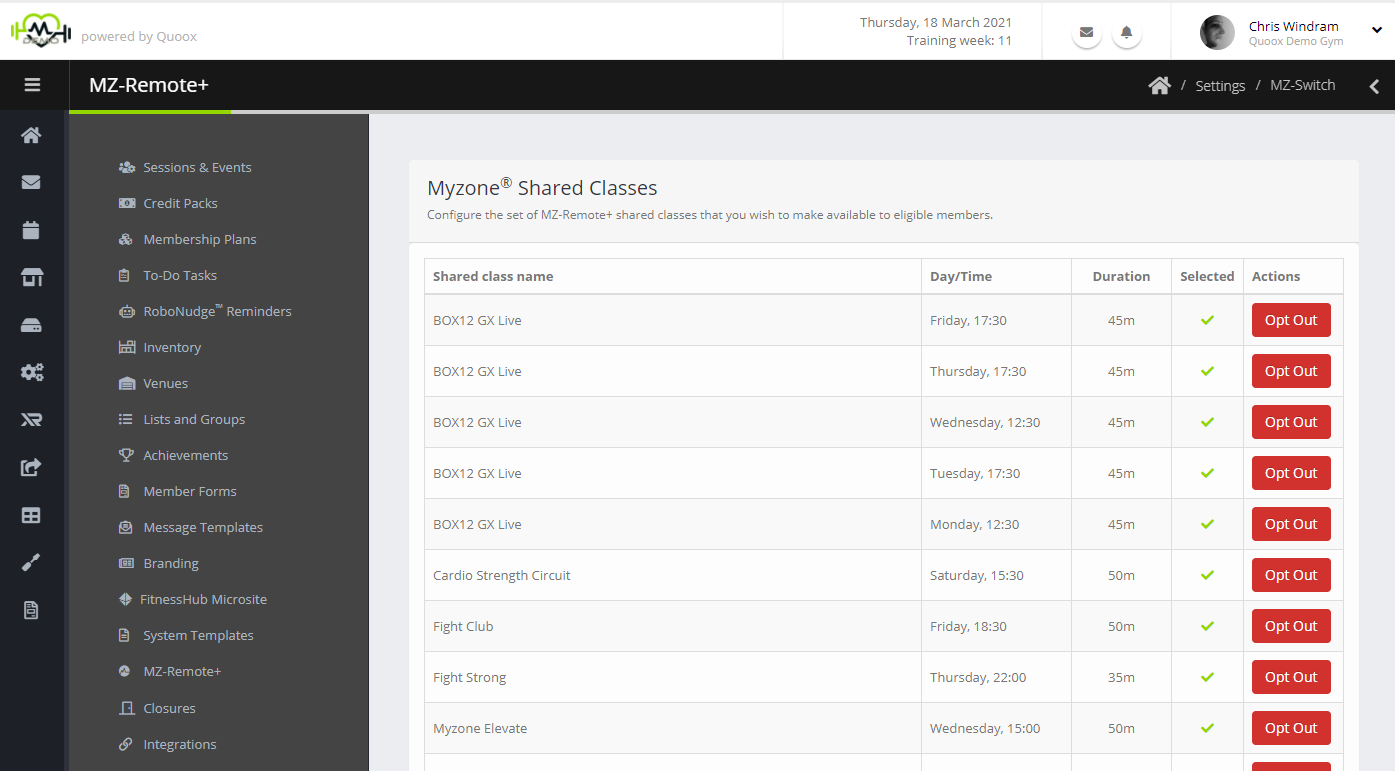Open the brush icon in left sidebar
The width and height of the screenshot is (1395, 771).
tap(32, 562)
